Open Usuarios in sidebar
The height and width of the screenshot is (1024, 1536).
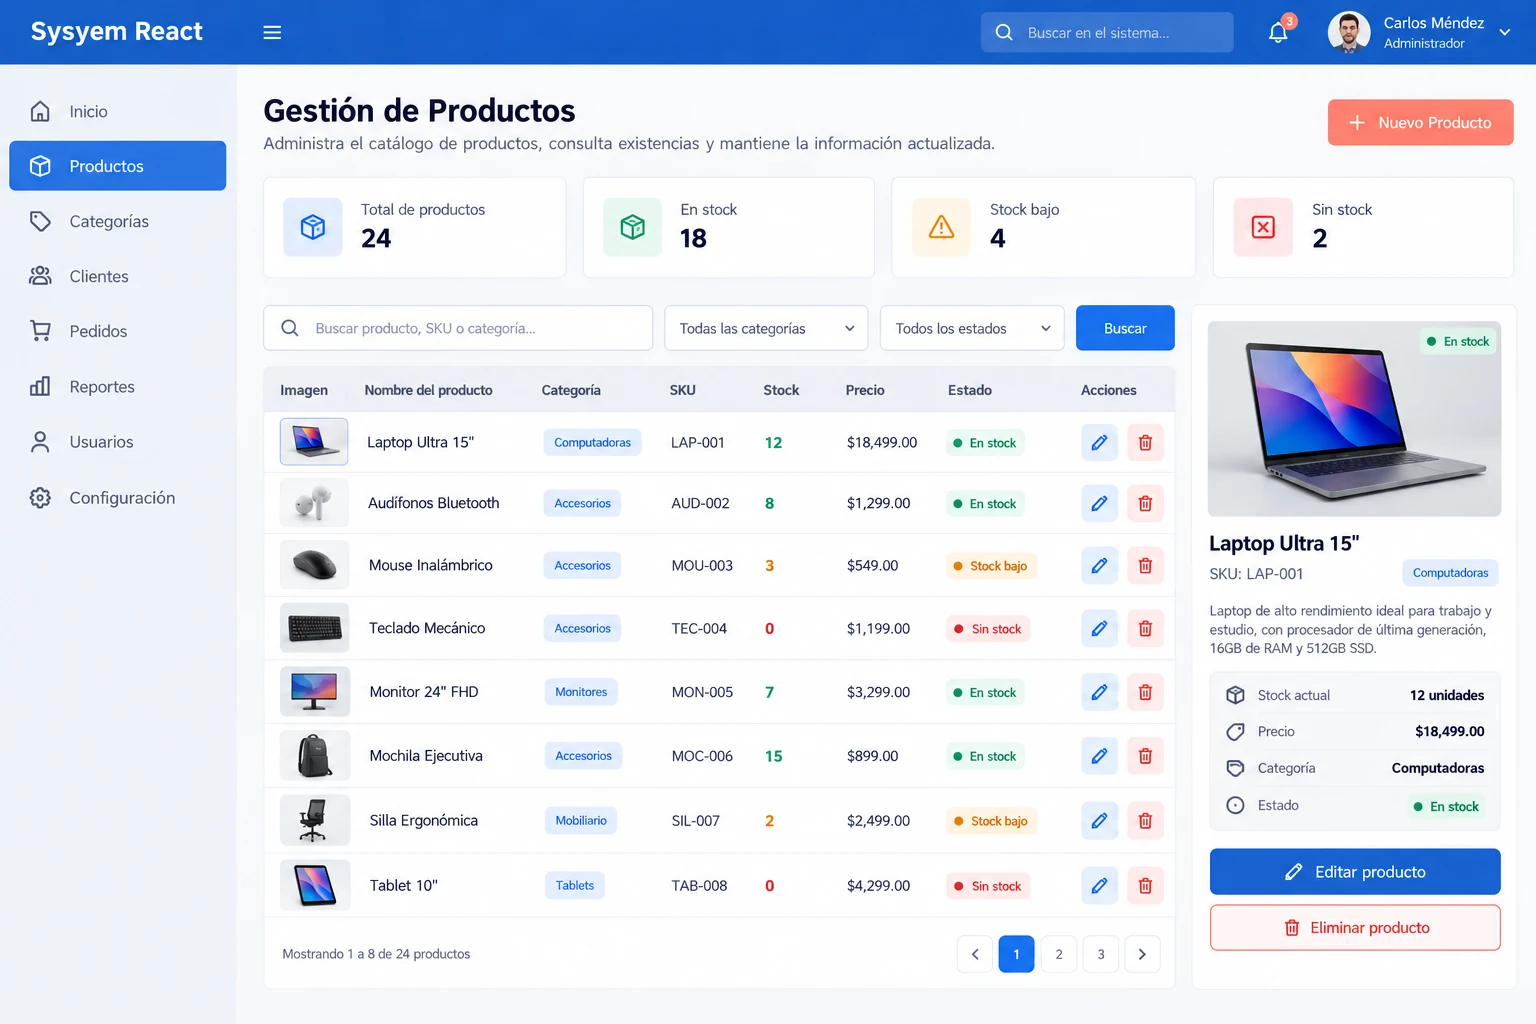tap(118, 442)
